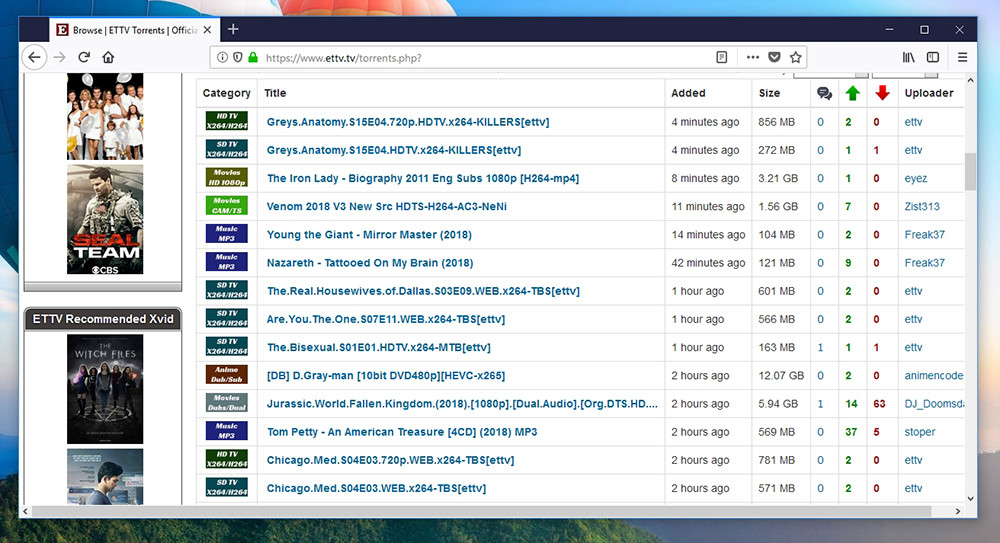Click HD TV category badge for Greys.Anatomy 720p
This screenshot has width=1000, height=543.
coord(226,121)
